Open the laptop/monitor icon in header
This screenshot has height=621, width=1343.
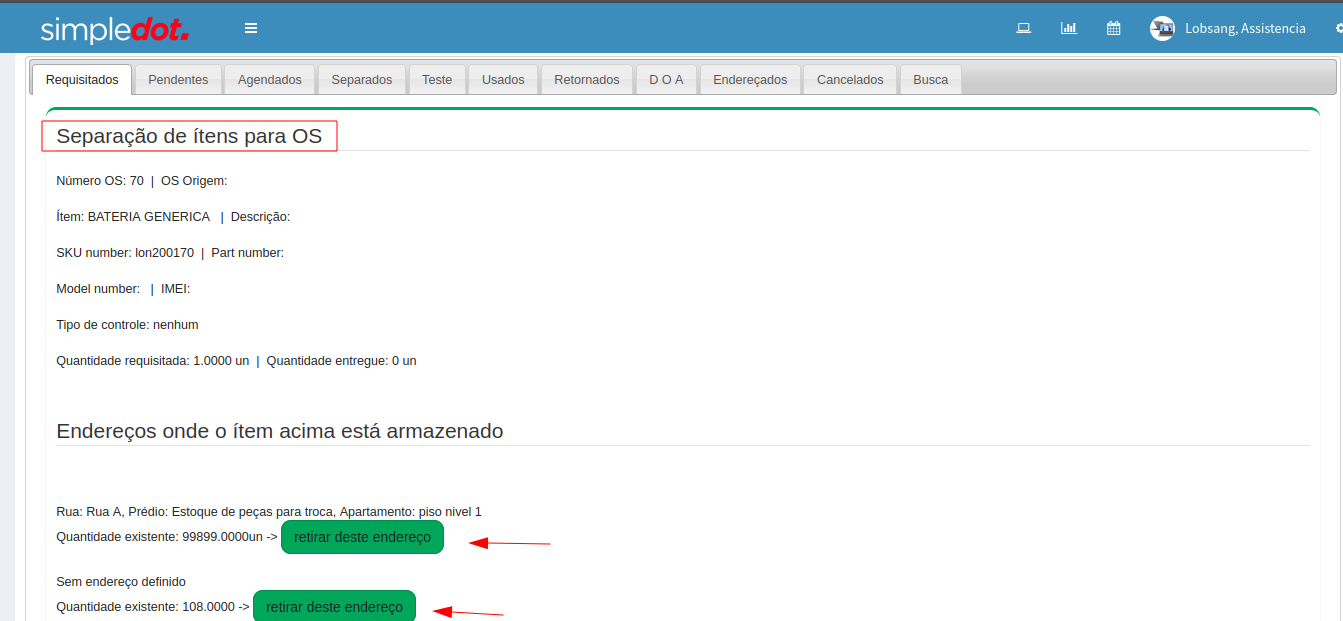[1023, 28]
